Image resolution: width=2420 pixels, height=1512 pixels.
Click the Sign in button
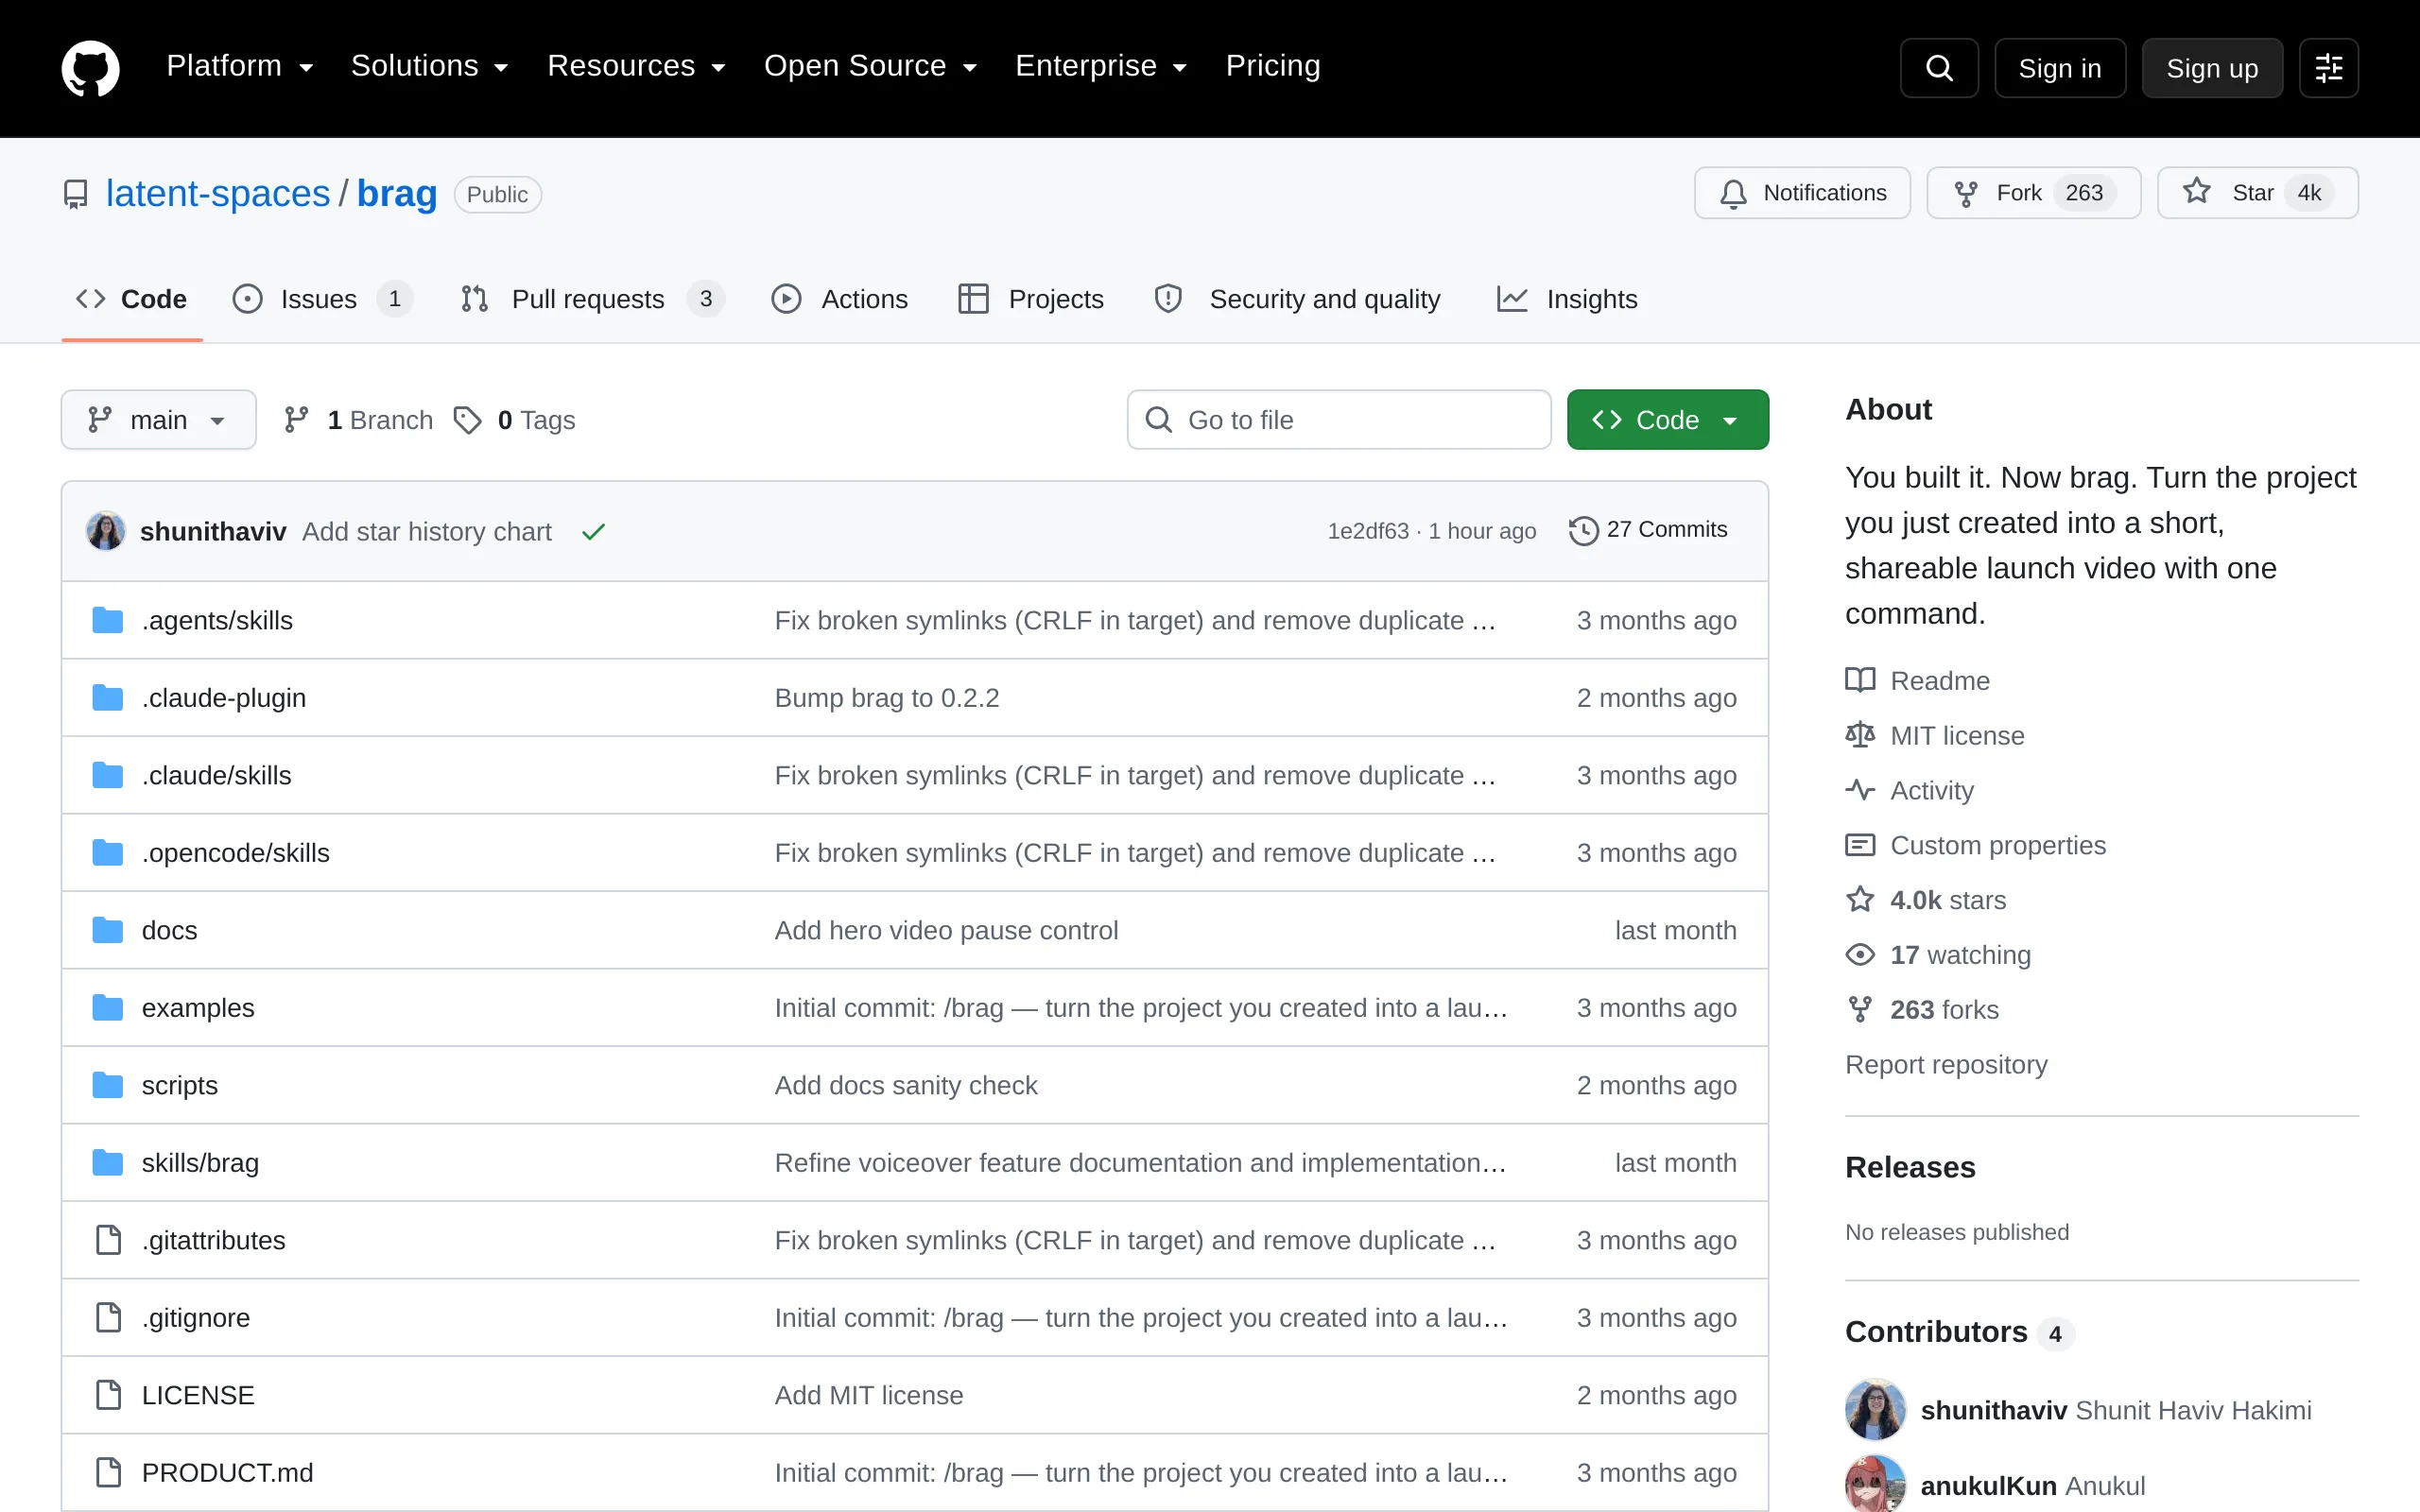(x=2060, y=68)
